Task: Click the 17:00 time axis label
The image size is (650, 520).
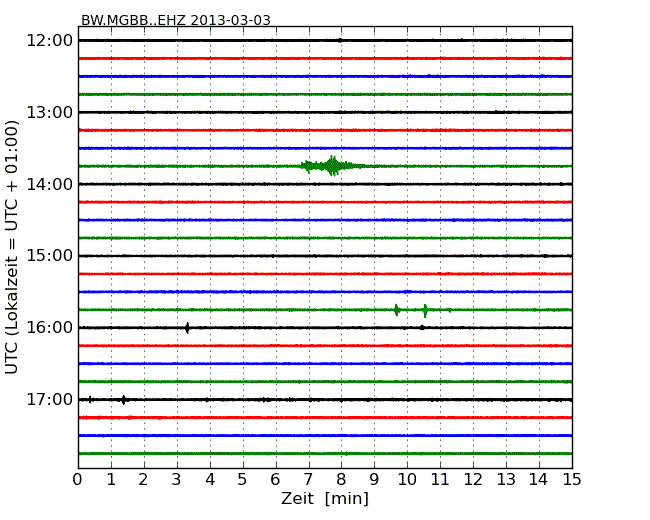Action: [x=50, y=400]
